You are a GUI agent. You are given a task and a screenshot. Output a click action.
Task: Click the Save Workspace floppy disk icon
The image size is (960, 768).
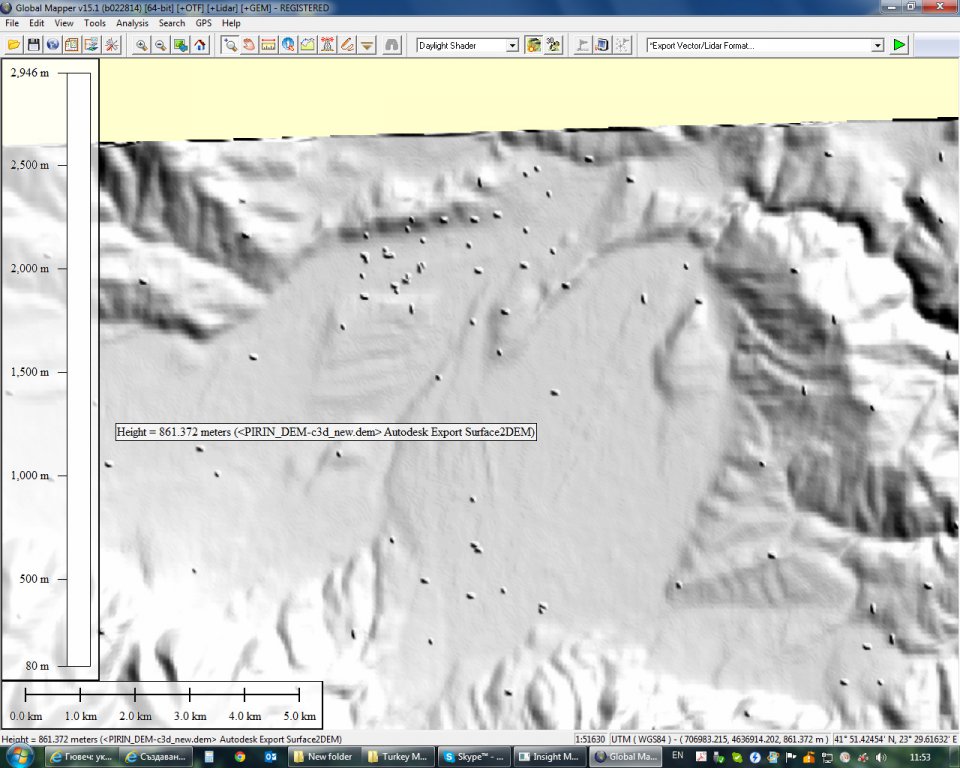click(x=33, y=45)
